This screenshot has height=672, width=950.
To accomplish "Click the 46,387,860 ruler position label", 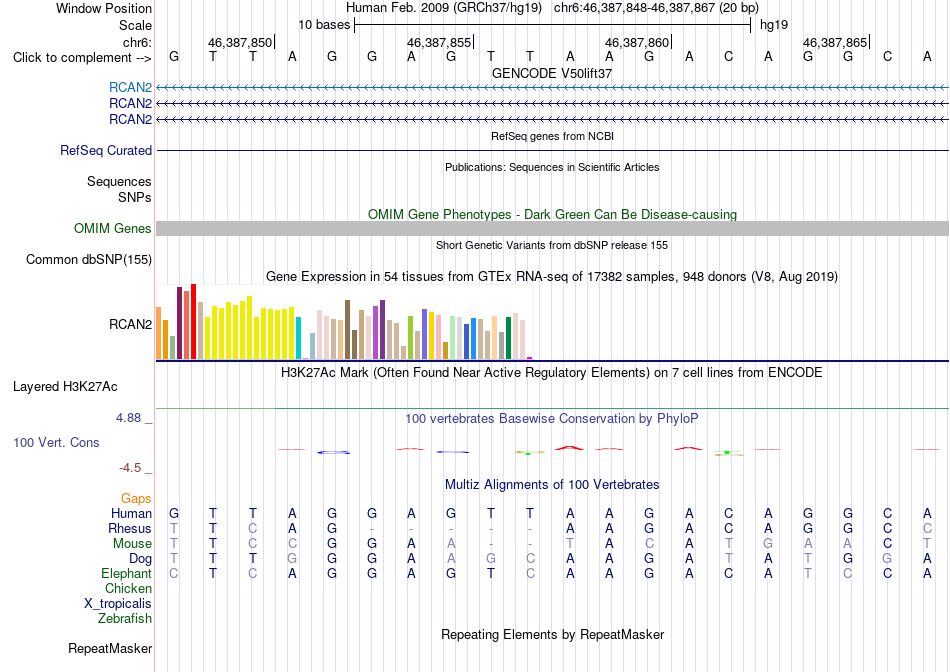I will click(x=637, y=42).
